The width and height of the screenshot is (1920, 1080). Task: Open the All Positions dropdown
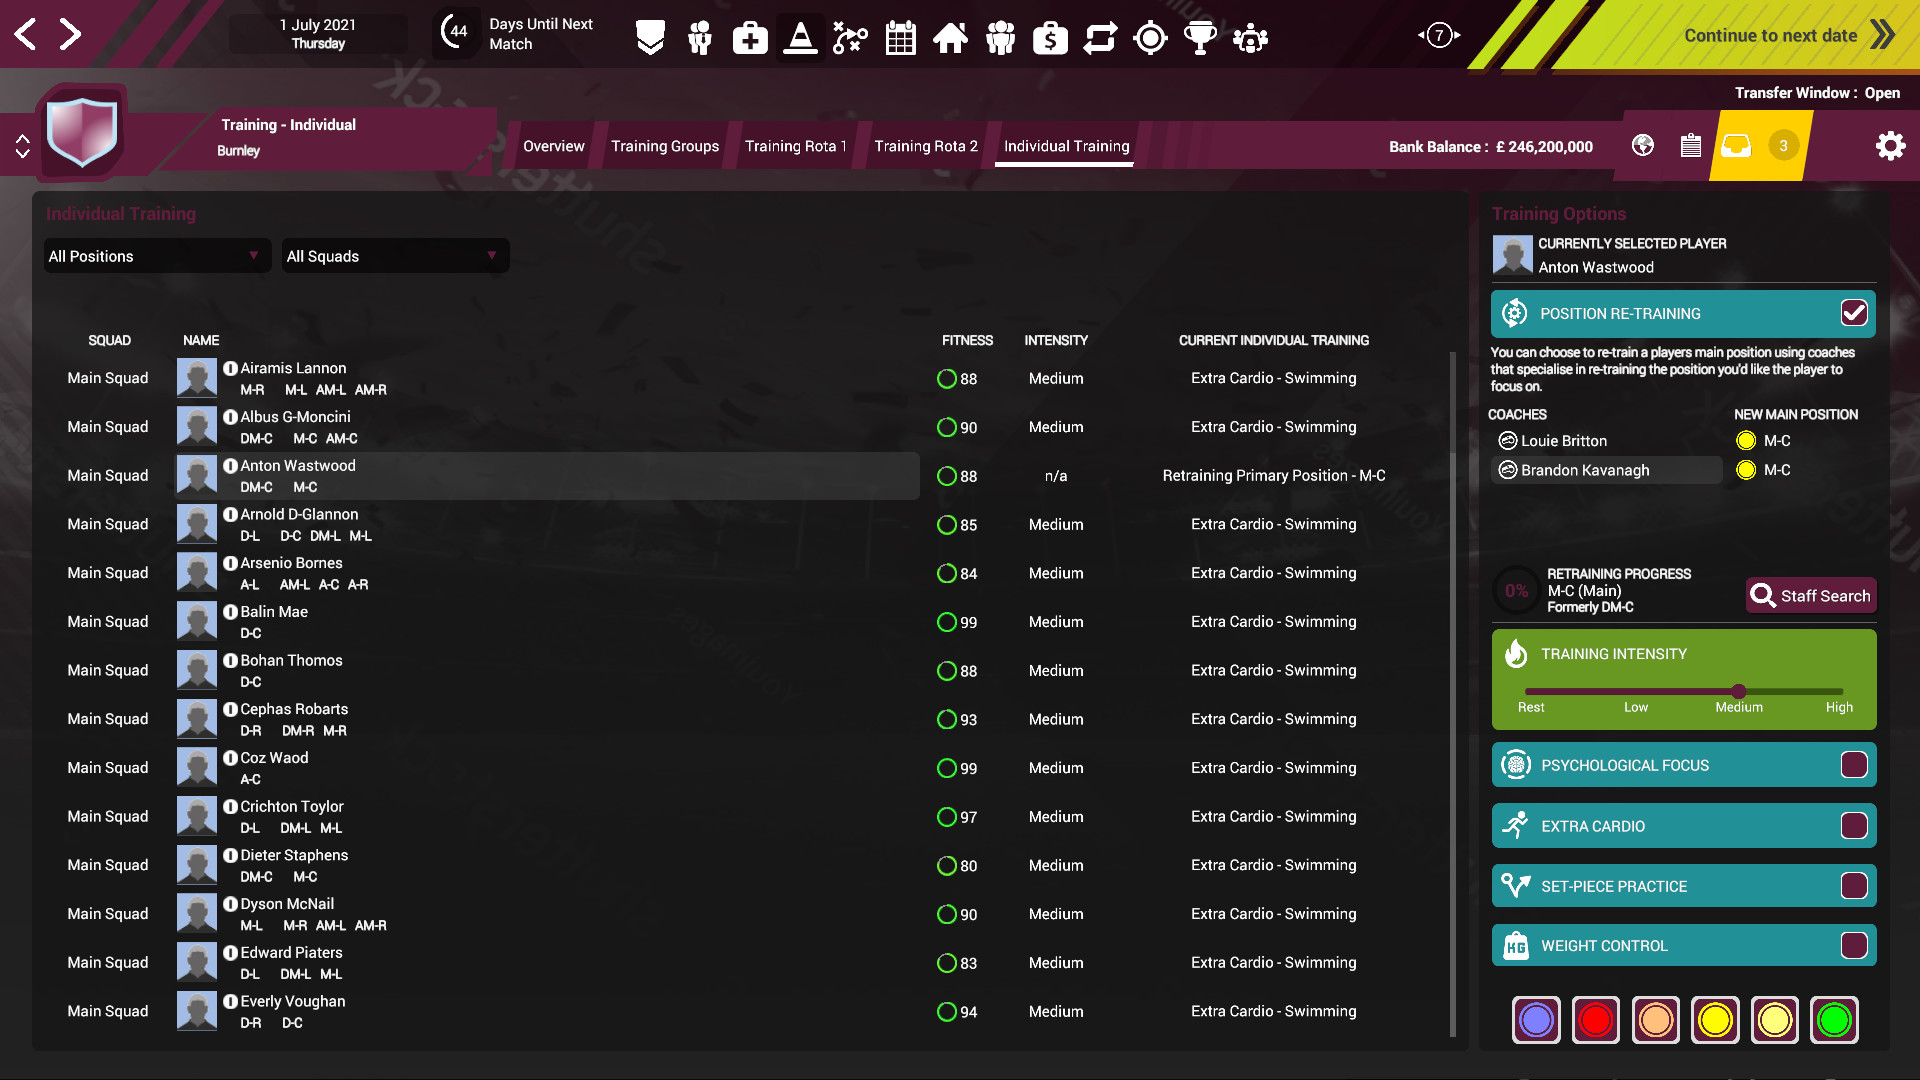click(x=155, y=256)
